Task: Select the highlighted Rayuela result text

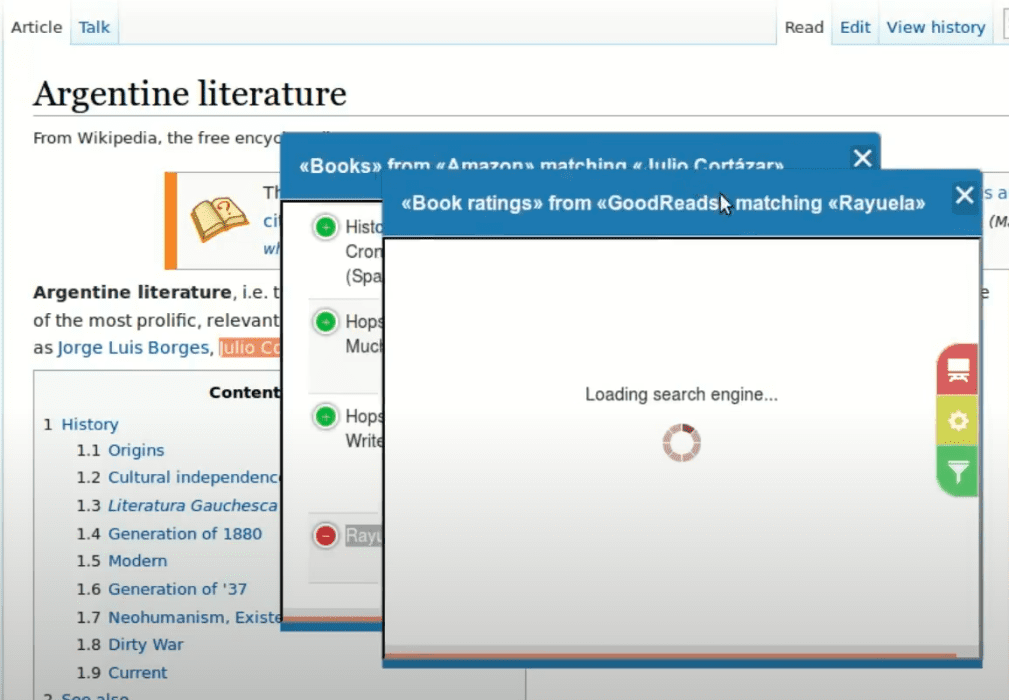Action: point(363,535)
